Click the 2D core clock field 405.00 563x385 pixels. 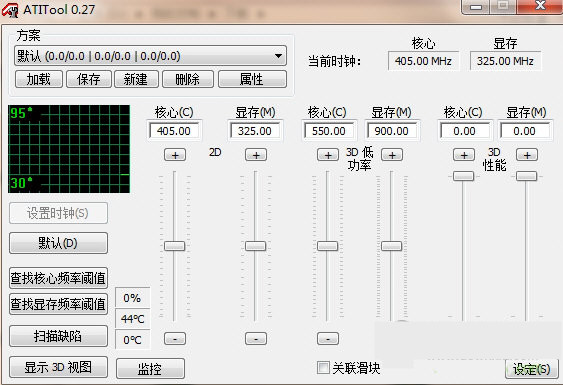(174, 131)
